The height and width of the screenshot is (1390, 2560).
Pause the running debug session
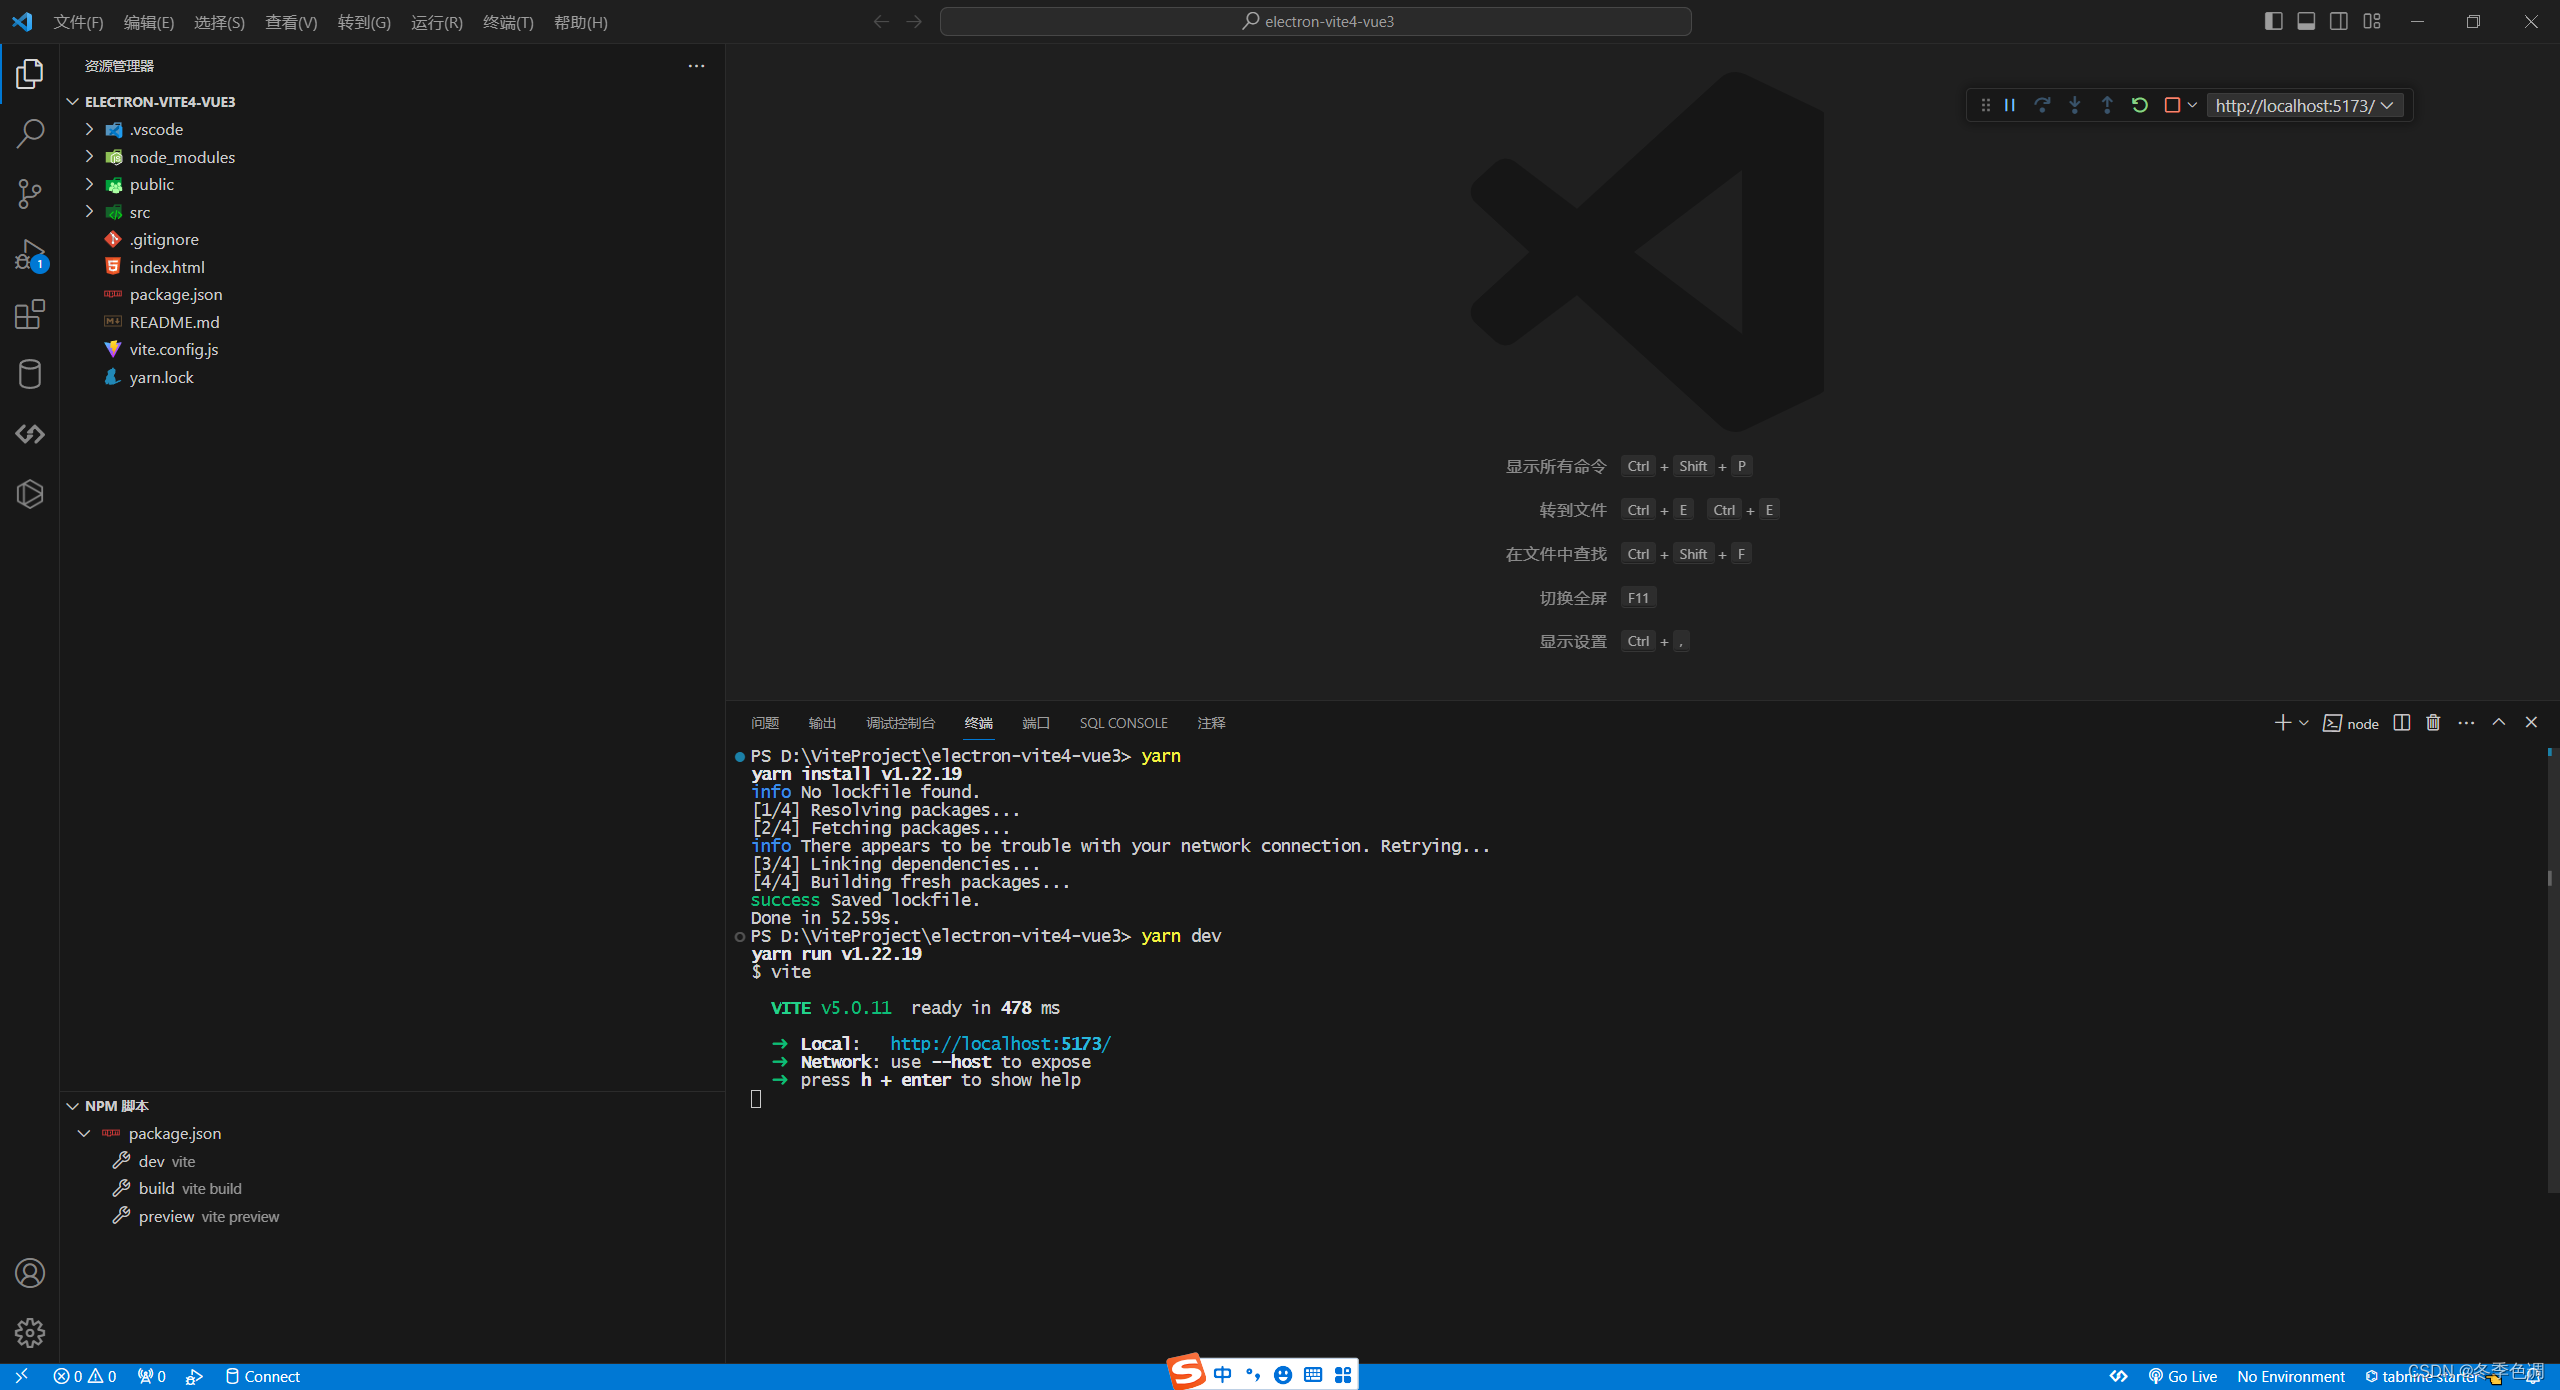tap(2008, 104)
